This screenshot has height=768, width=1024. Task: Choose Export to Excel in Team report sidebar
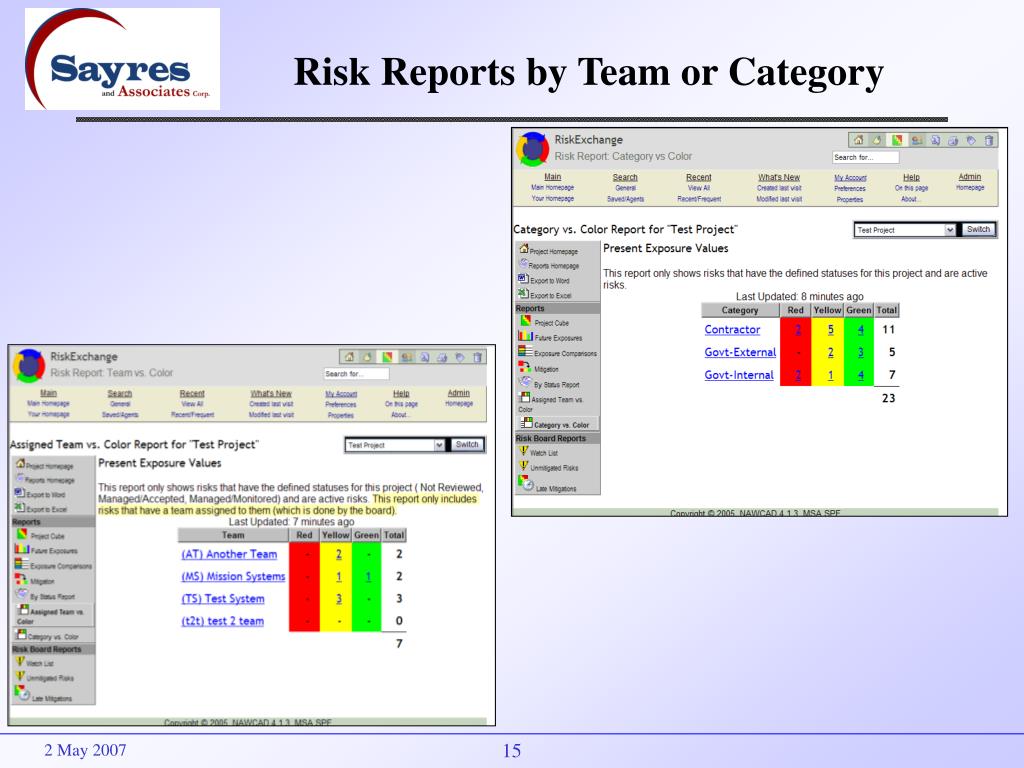40,508
